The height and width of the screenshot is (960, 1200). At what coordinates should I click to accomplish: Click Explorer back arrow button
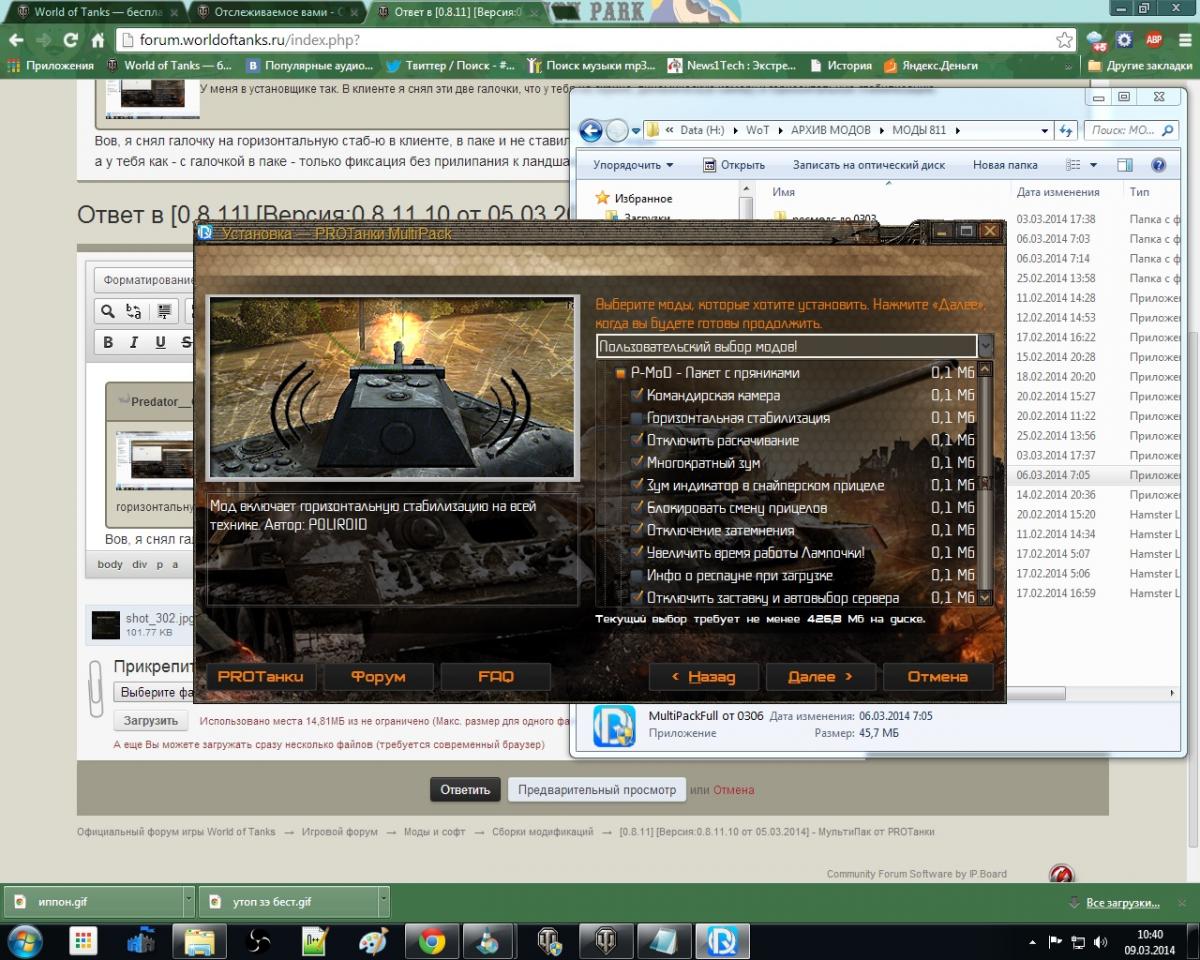(x=591, y=130)
